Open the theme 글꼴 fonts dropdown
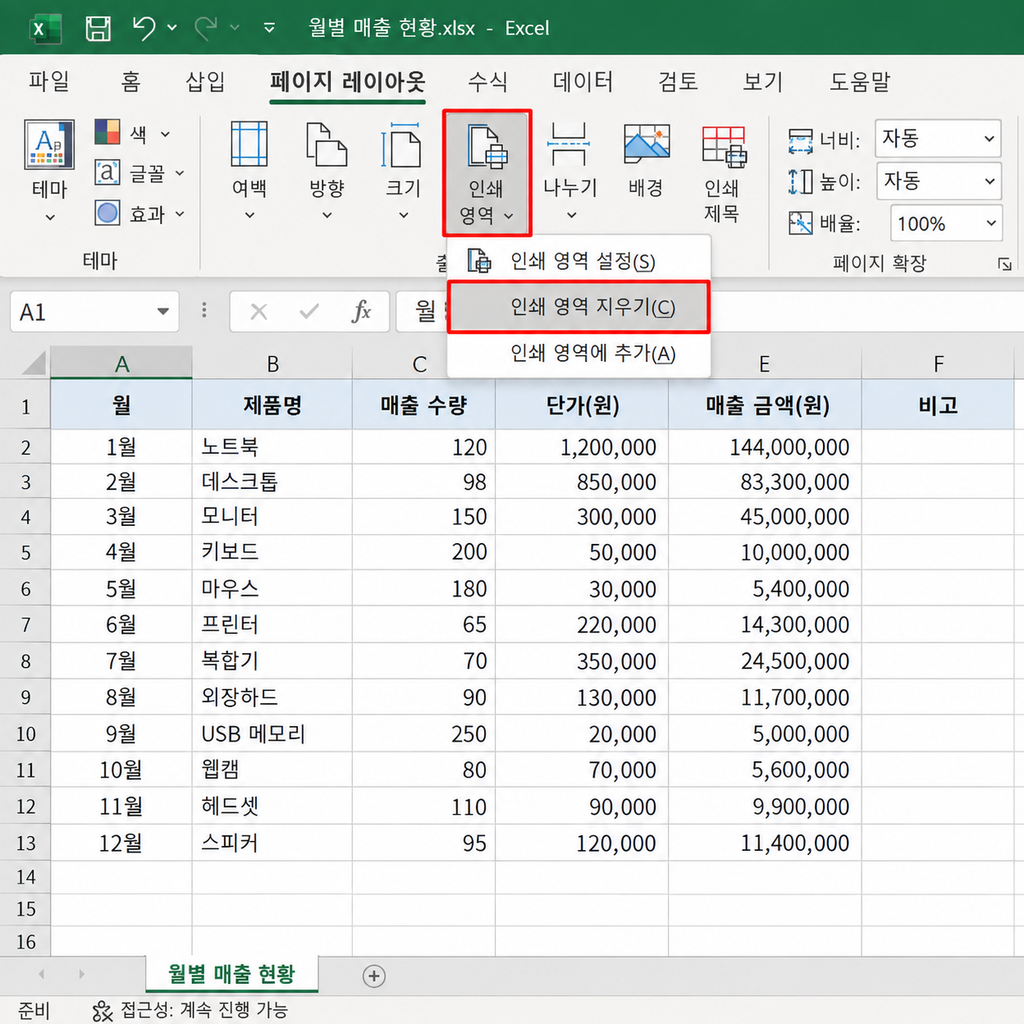Image resolution: width=1024 pixels, height=1024 pixels. click(140, 173)
